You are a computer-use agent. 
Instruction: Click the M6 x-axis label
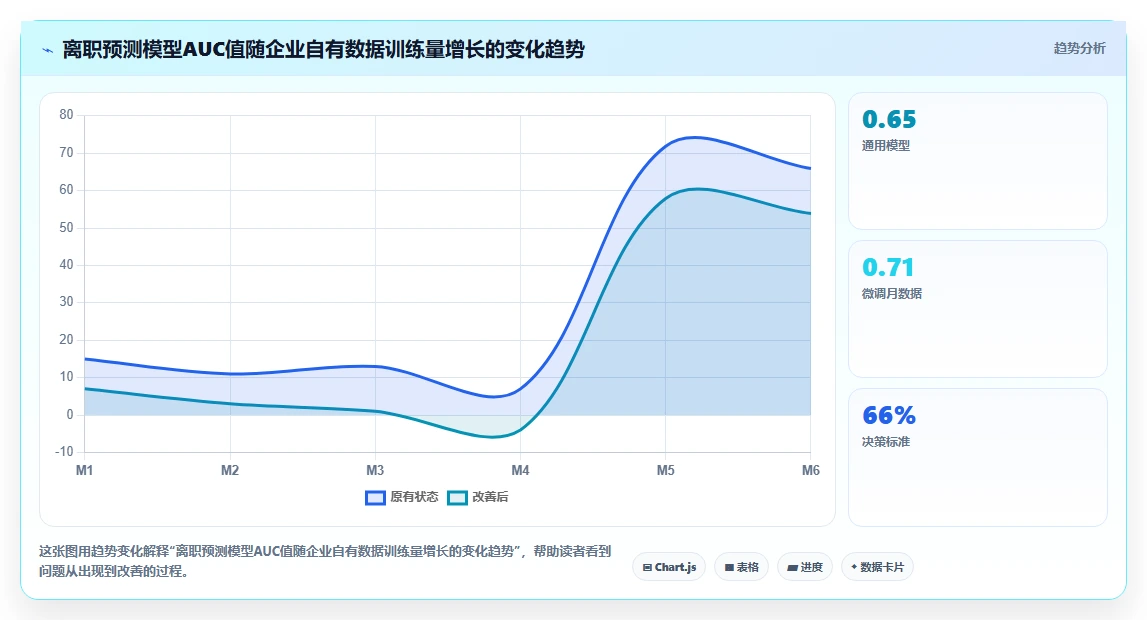pos(811,470)
